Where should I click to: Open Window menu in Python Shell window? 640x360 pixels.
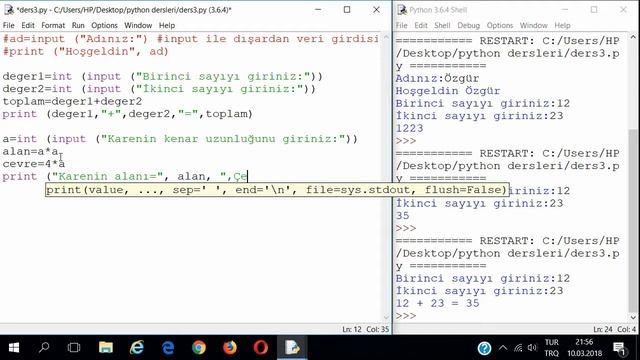533,25
